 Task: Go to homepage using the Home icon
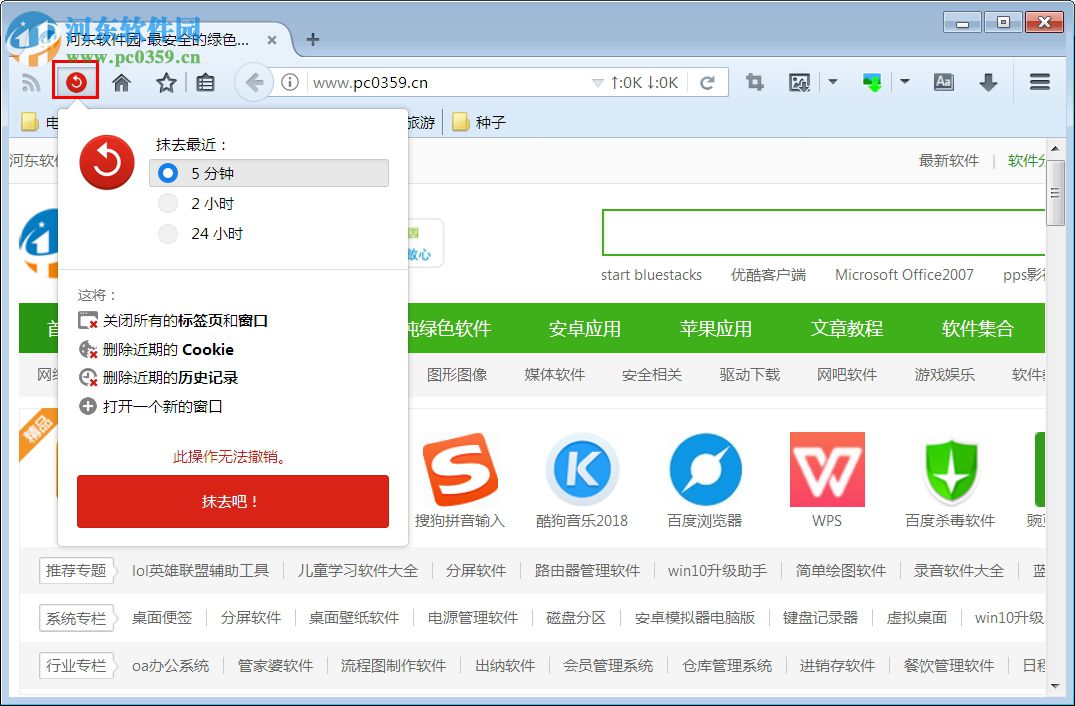pyautogui.click(x=121, y=81)
